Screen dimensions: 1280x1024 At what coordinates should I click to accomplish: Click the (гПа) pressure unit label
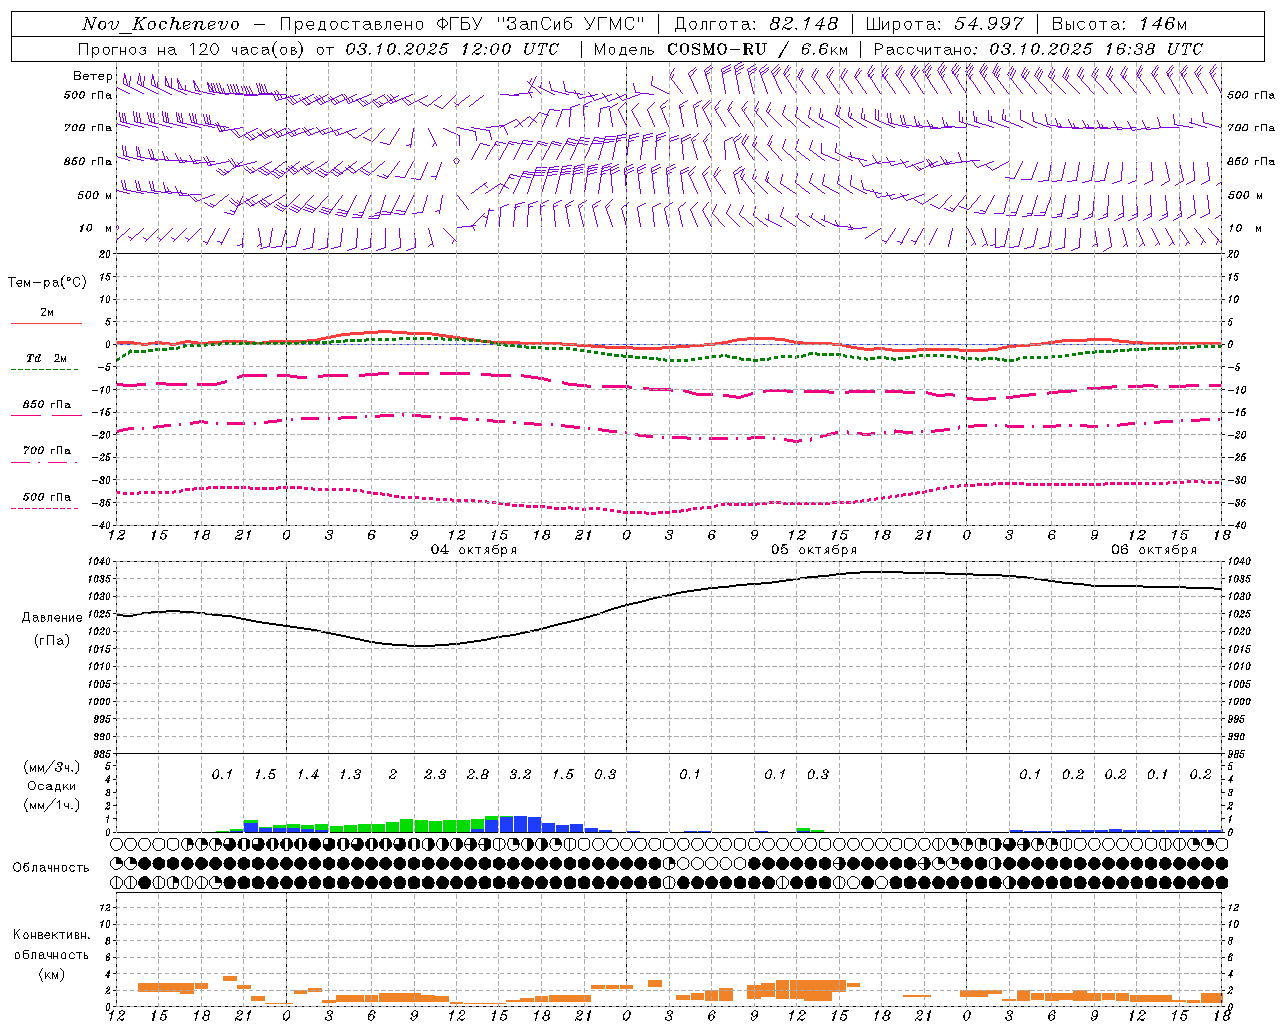(52, 641)
